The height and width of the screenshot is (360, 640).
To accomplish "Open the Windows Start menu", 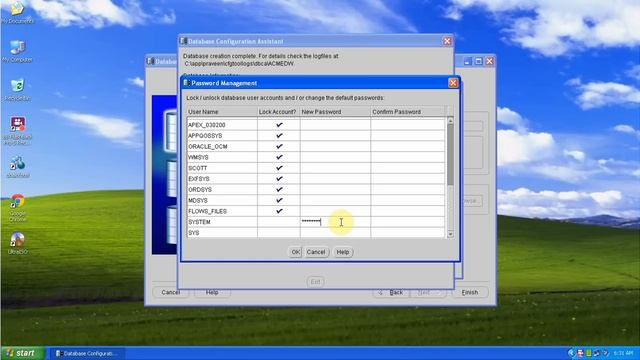I will 22,353.
